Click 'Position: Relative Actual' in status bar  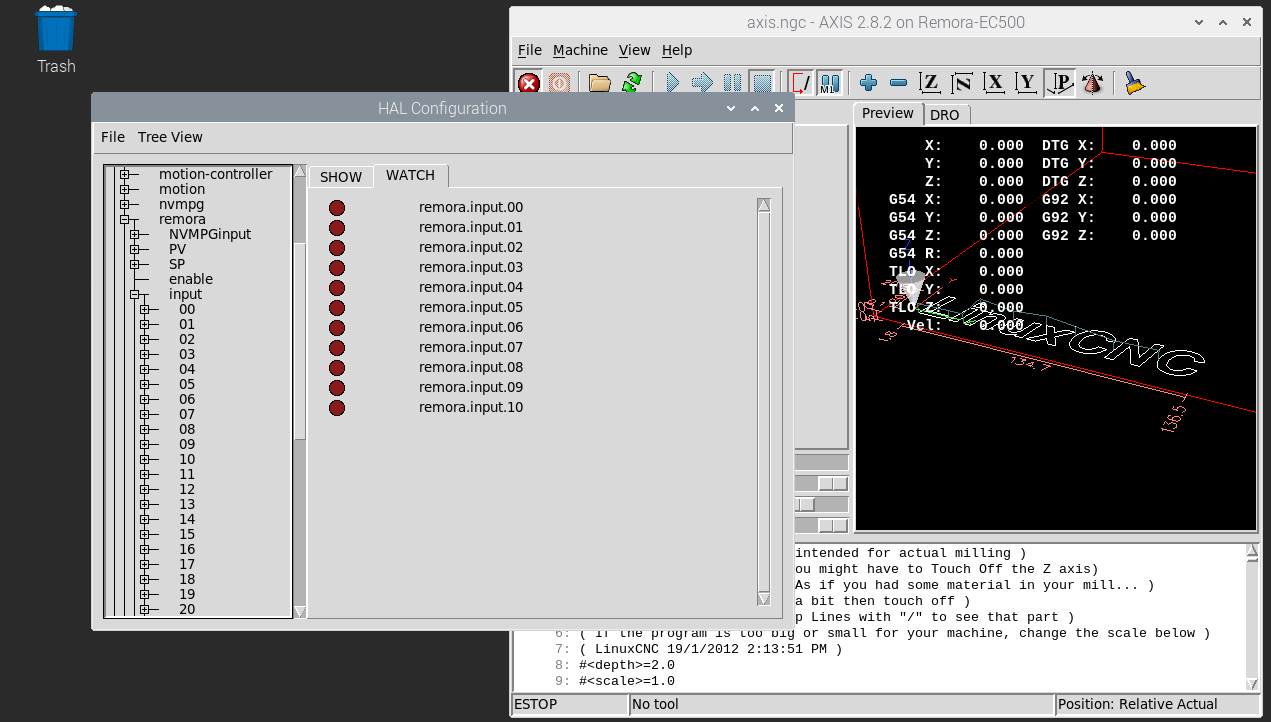click(1158, 705)
